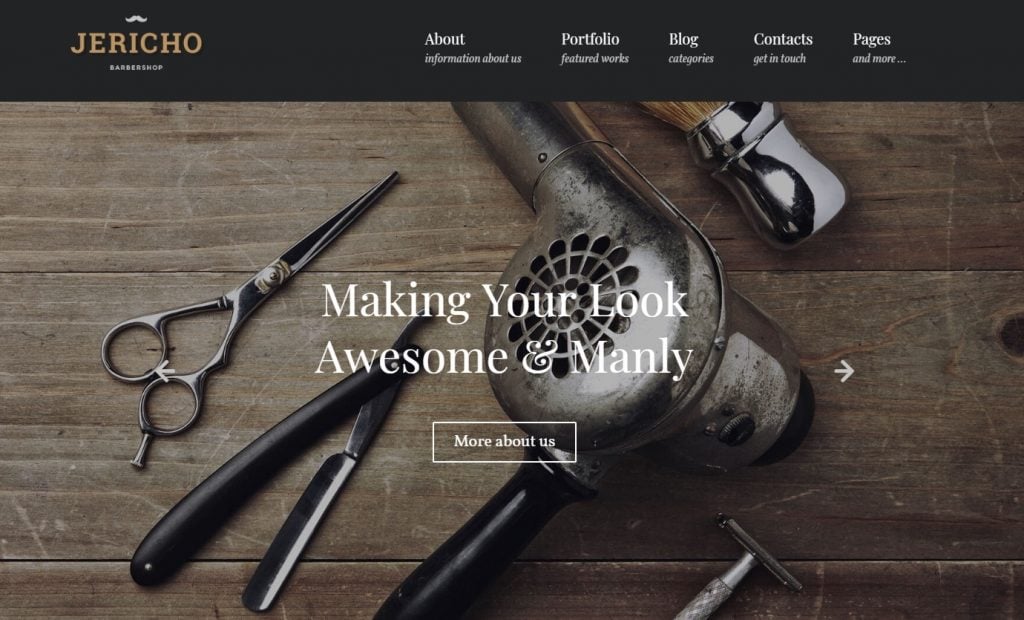Click the More about us button

pyautogui.click(x=504, y=442)
